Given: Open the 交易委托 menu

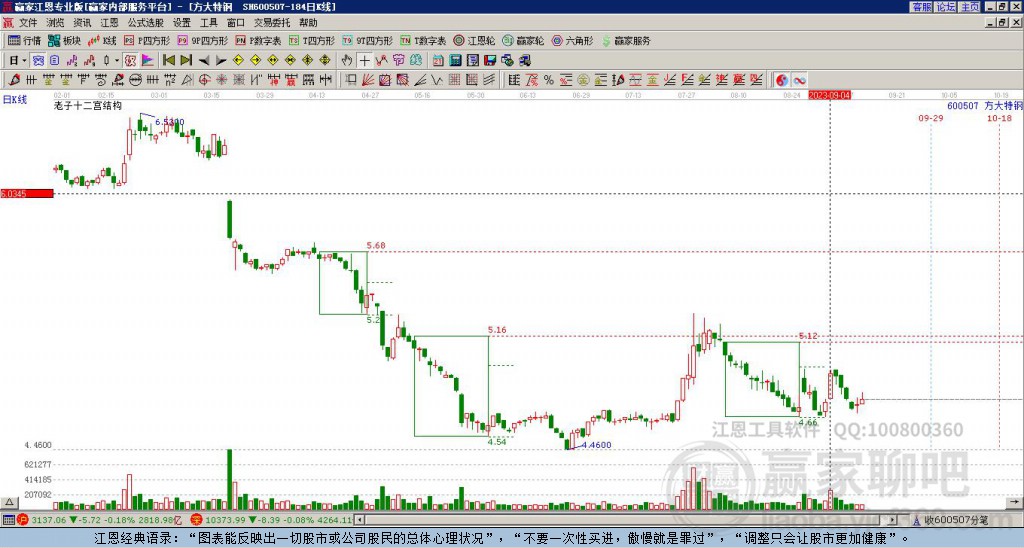Looking at the screenshot, I should (272, 23).
